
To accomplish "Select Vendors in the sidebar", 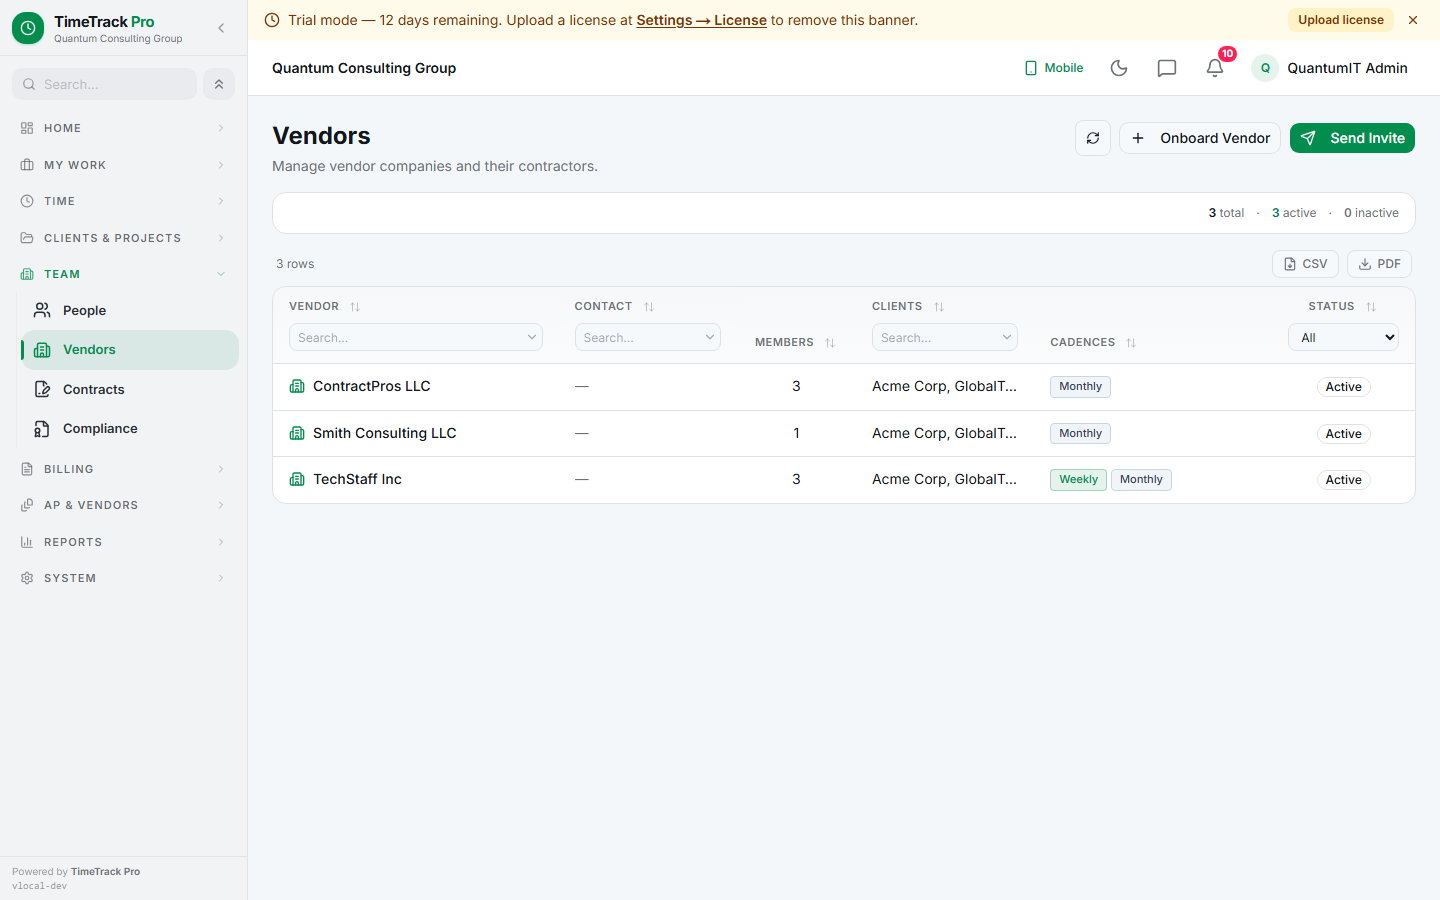I will click(130, 350).
